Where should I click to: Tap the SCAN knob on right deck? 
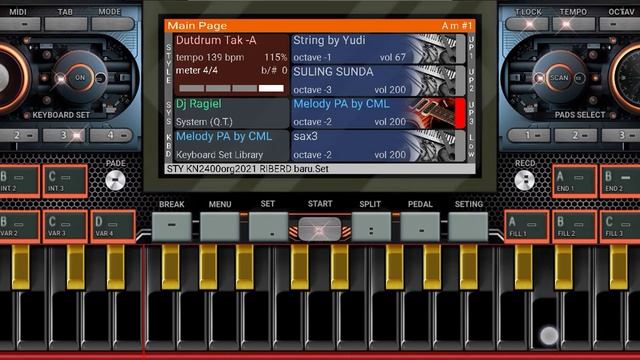point(559,78)
